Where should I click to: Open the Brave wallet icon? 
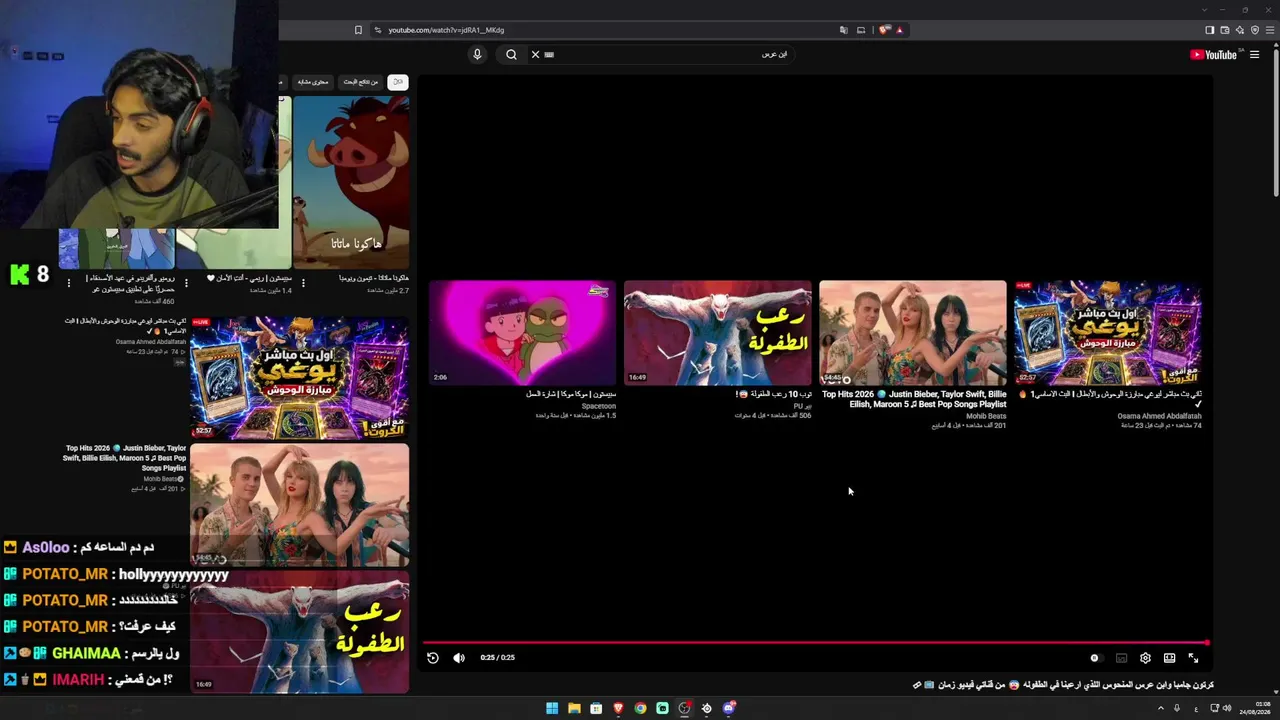pos(1224,30)
